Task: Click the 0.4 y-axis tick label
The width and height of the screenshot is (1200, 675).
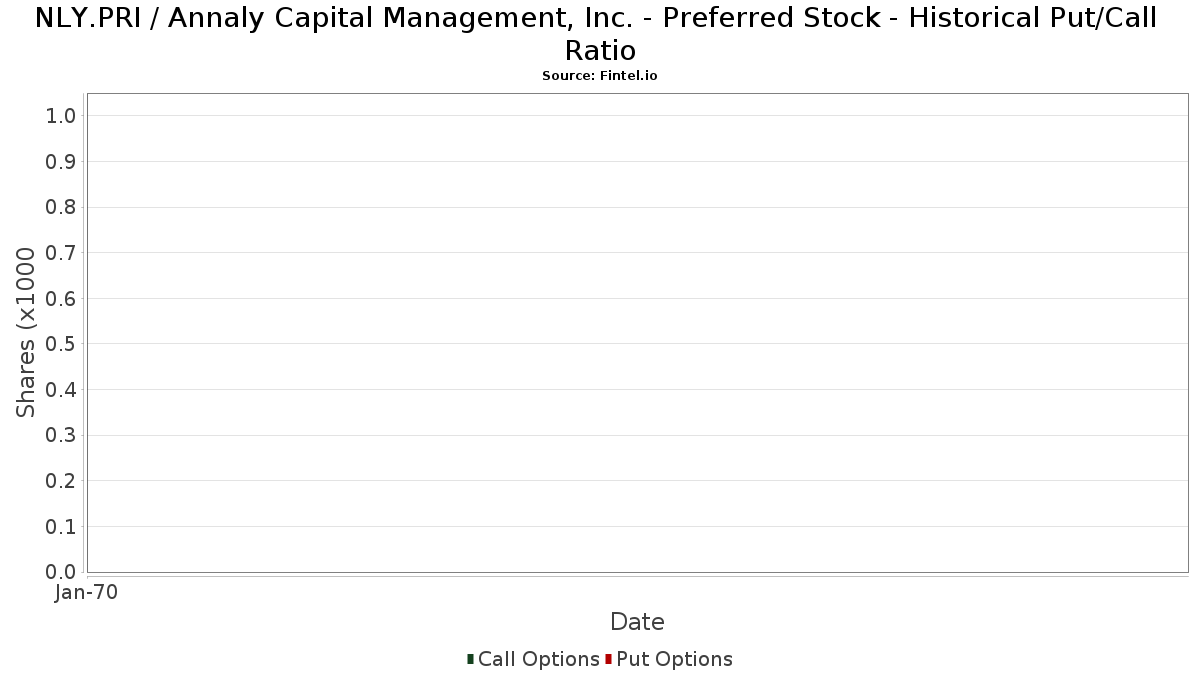Action: tap(61, 390)
